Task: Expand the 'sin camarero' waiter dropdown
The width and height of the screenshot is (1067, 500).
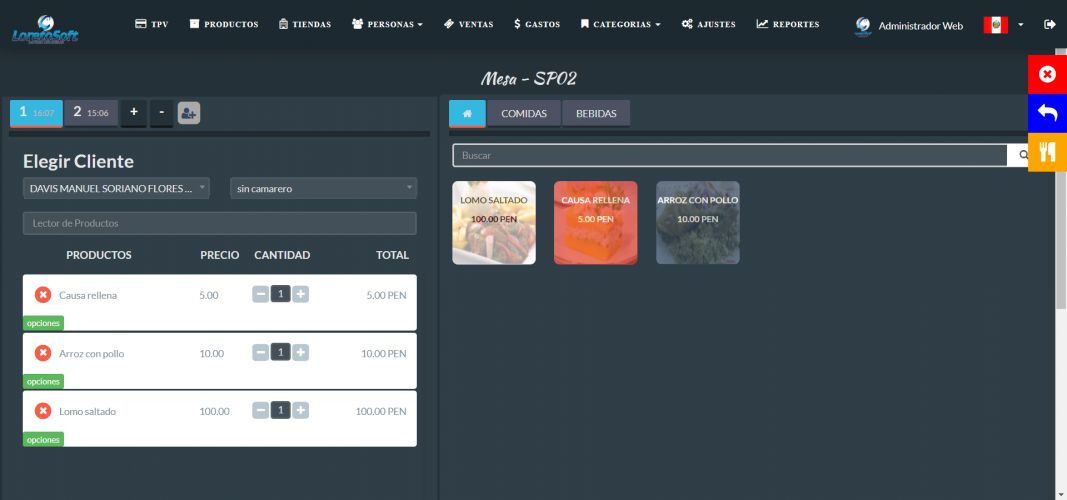Action: (323, 188)
